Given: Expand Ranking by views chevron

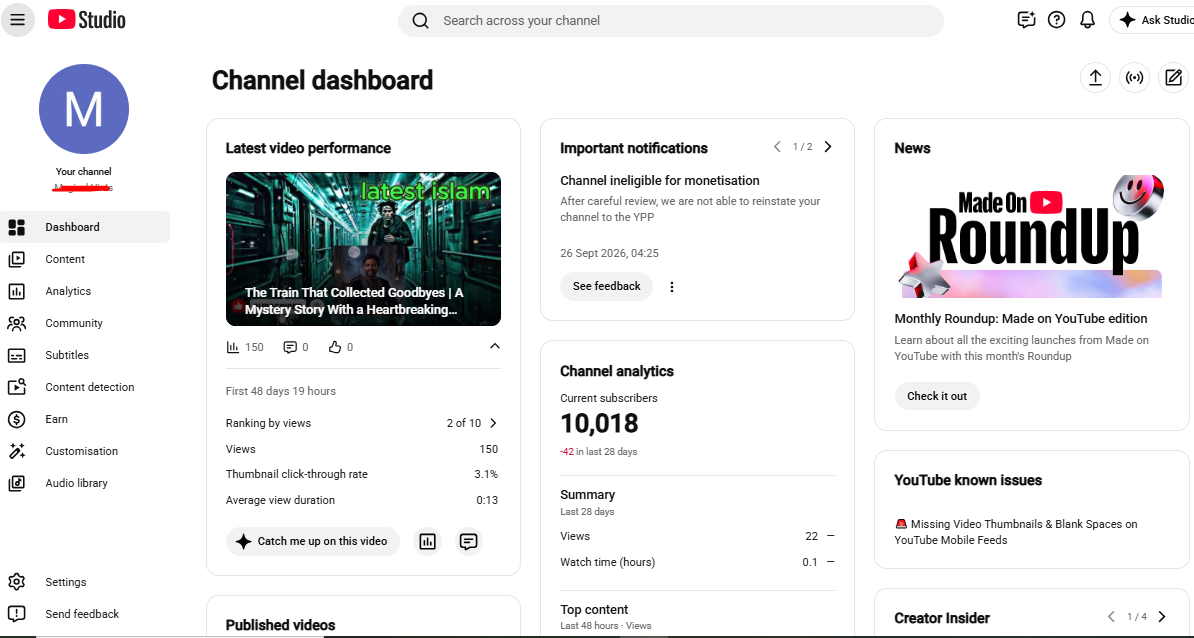Looking at the screenshot, I should tap(493, 423).
